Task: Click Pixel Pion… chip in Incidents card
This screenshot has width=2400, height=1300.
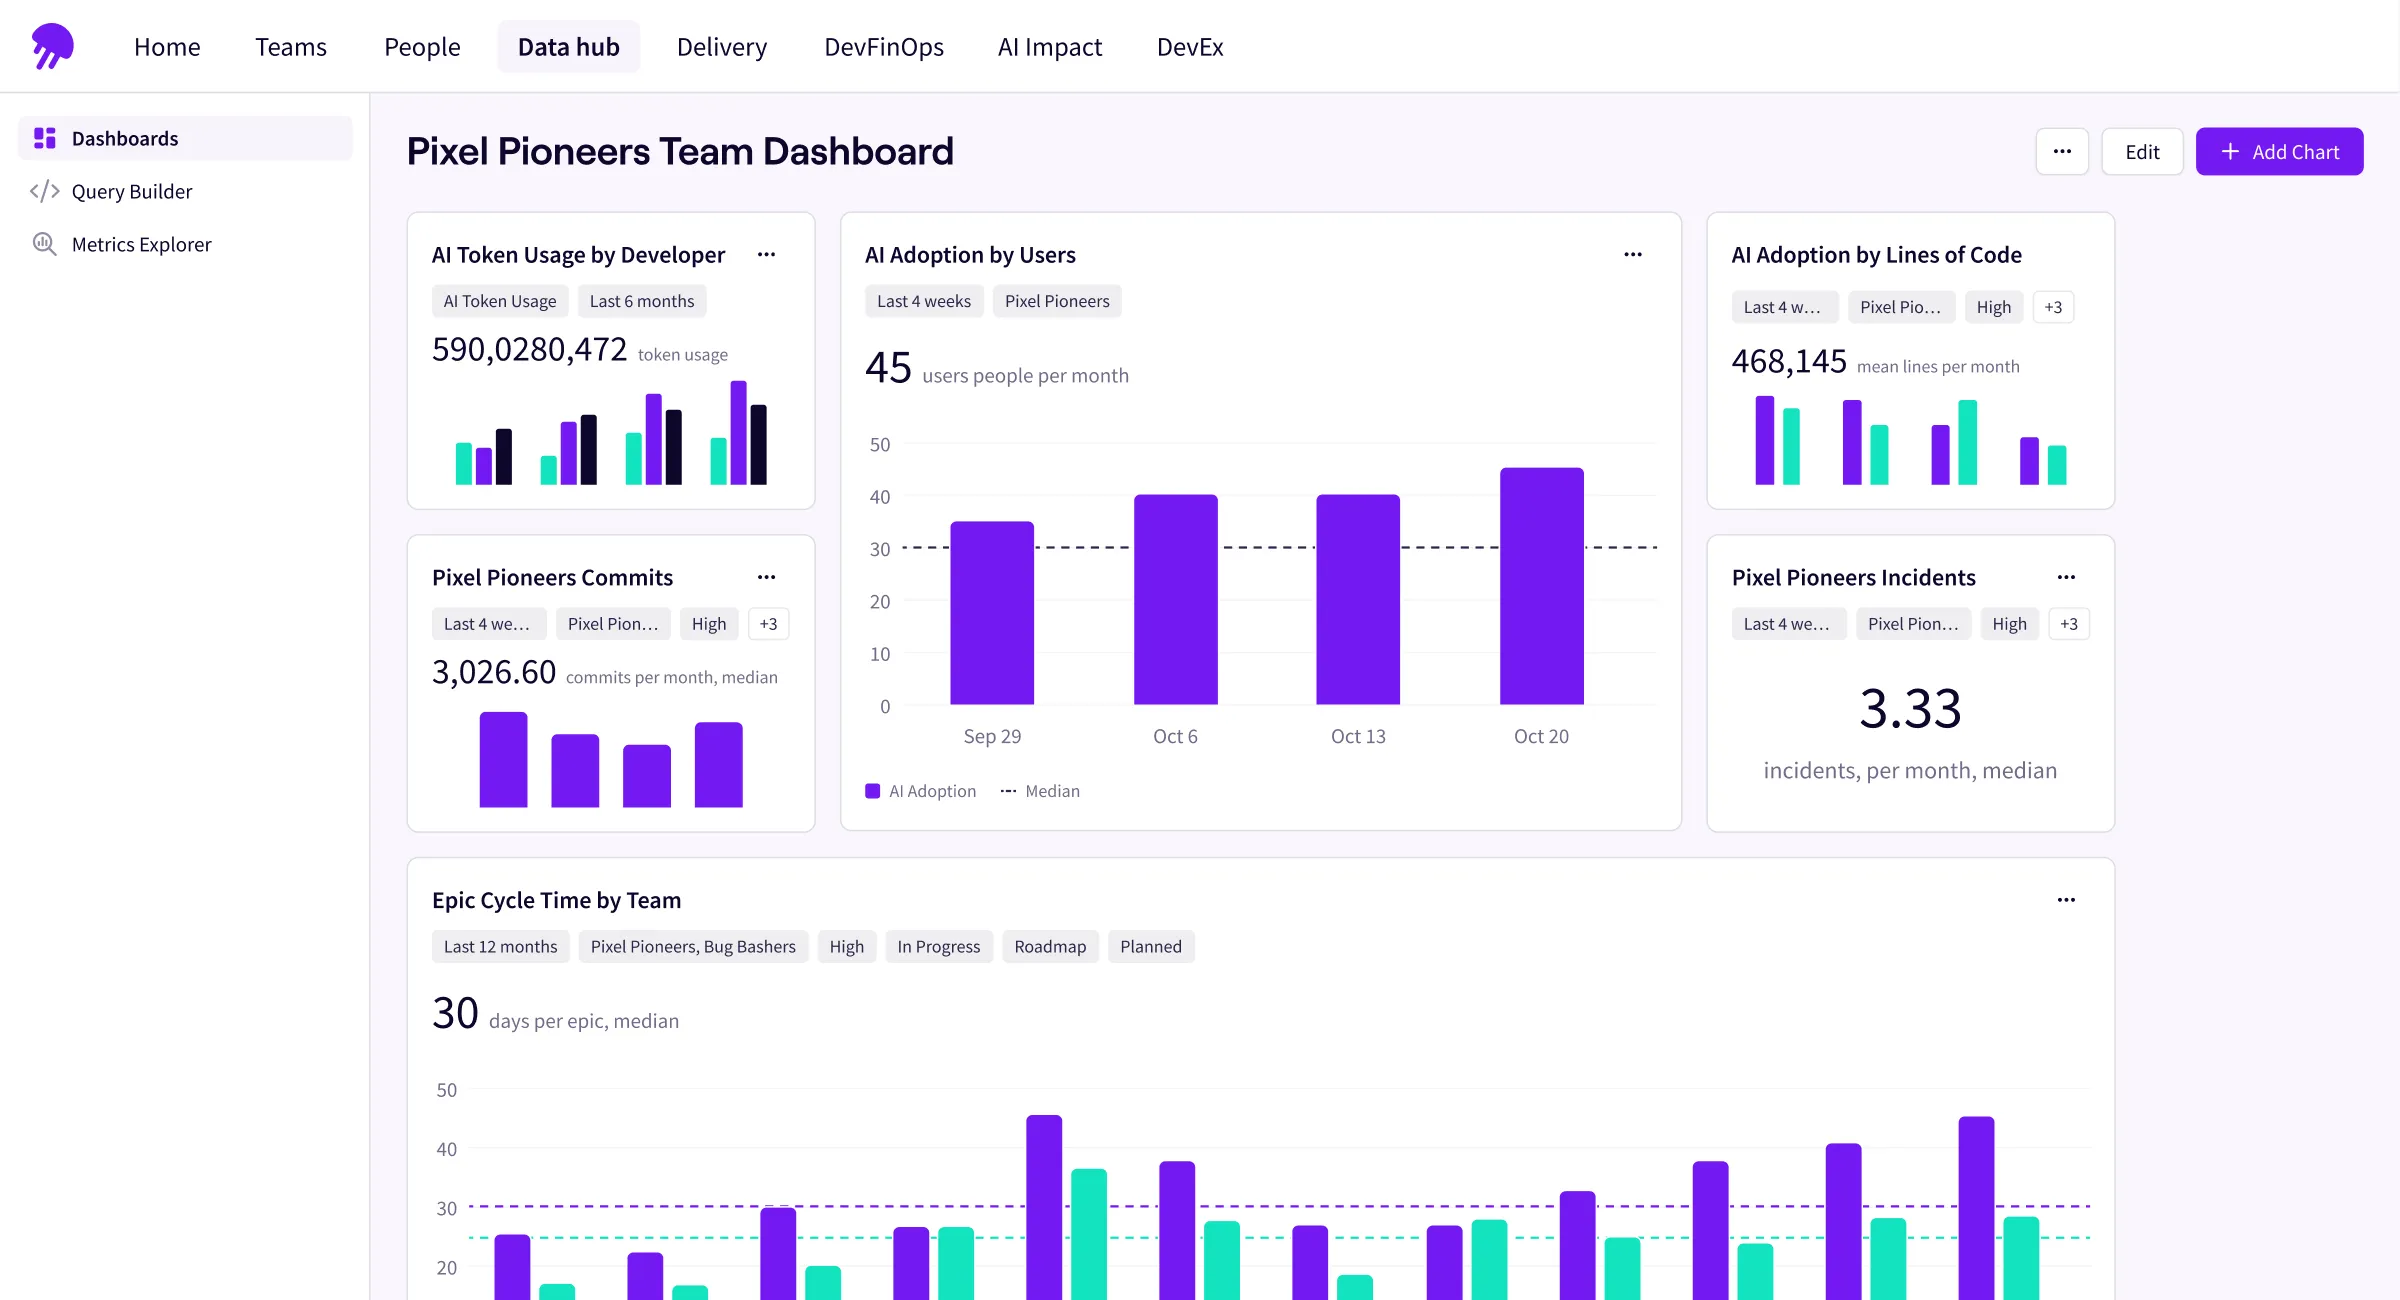Action: click(x=1913, y=624)
